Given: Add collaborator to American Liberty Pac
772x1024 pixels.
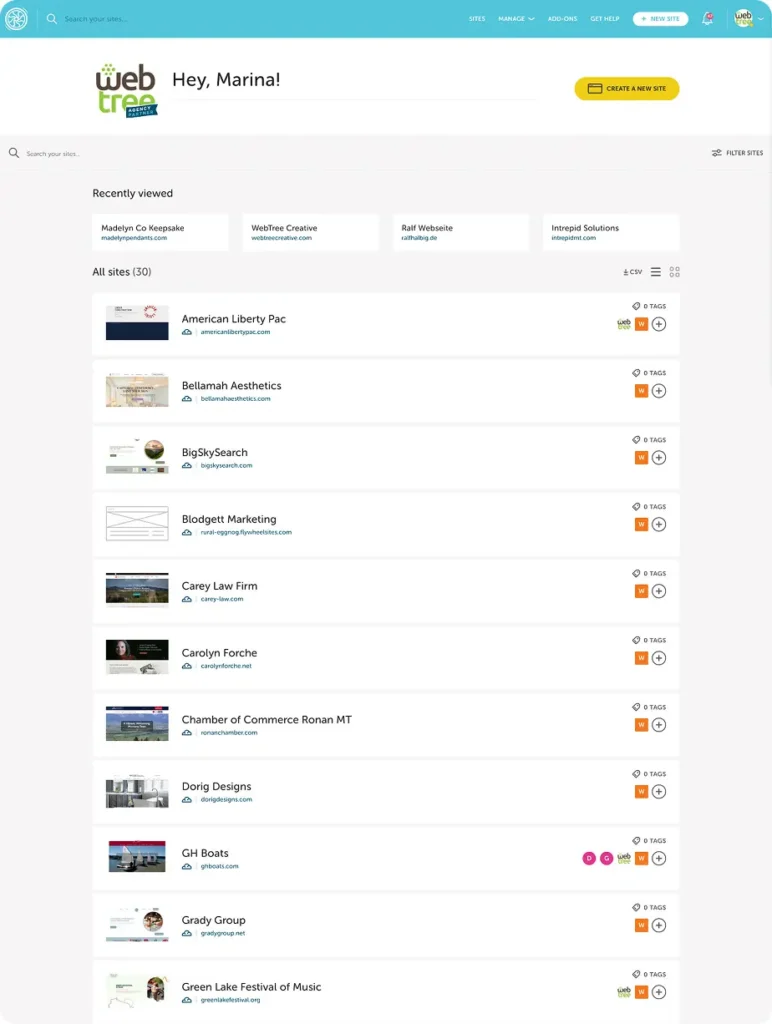Looking at the screenshot, I should (659, 324).
